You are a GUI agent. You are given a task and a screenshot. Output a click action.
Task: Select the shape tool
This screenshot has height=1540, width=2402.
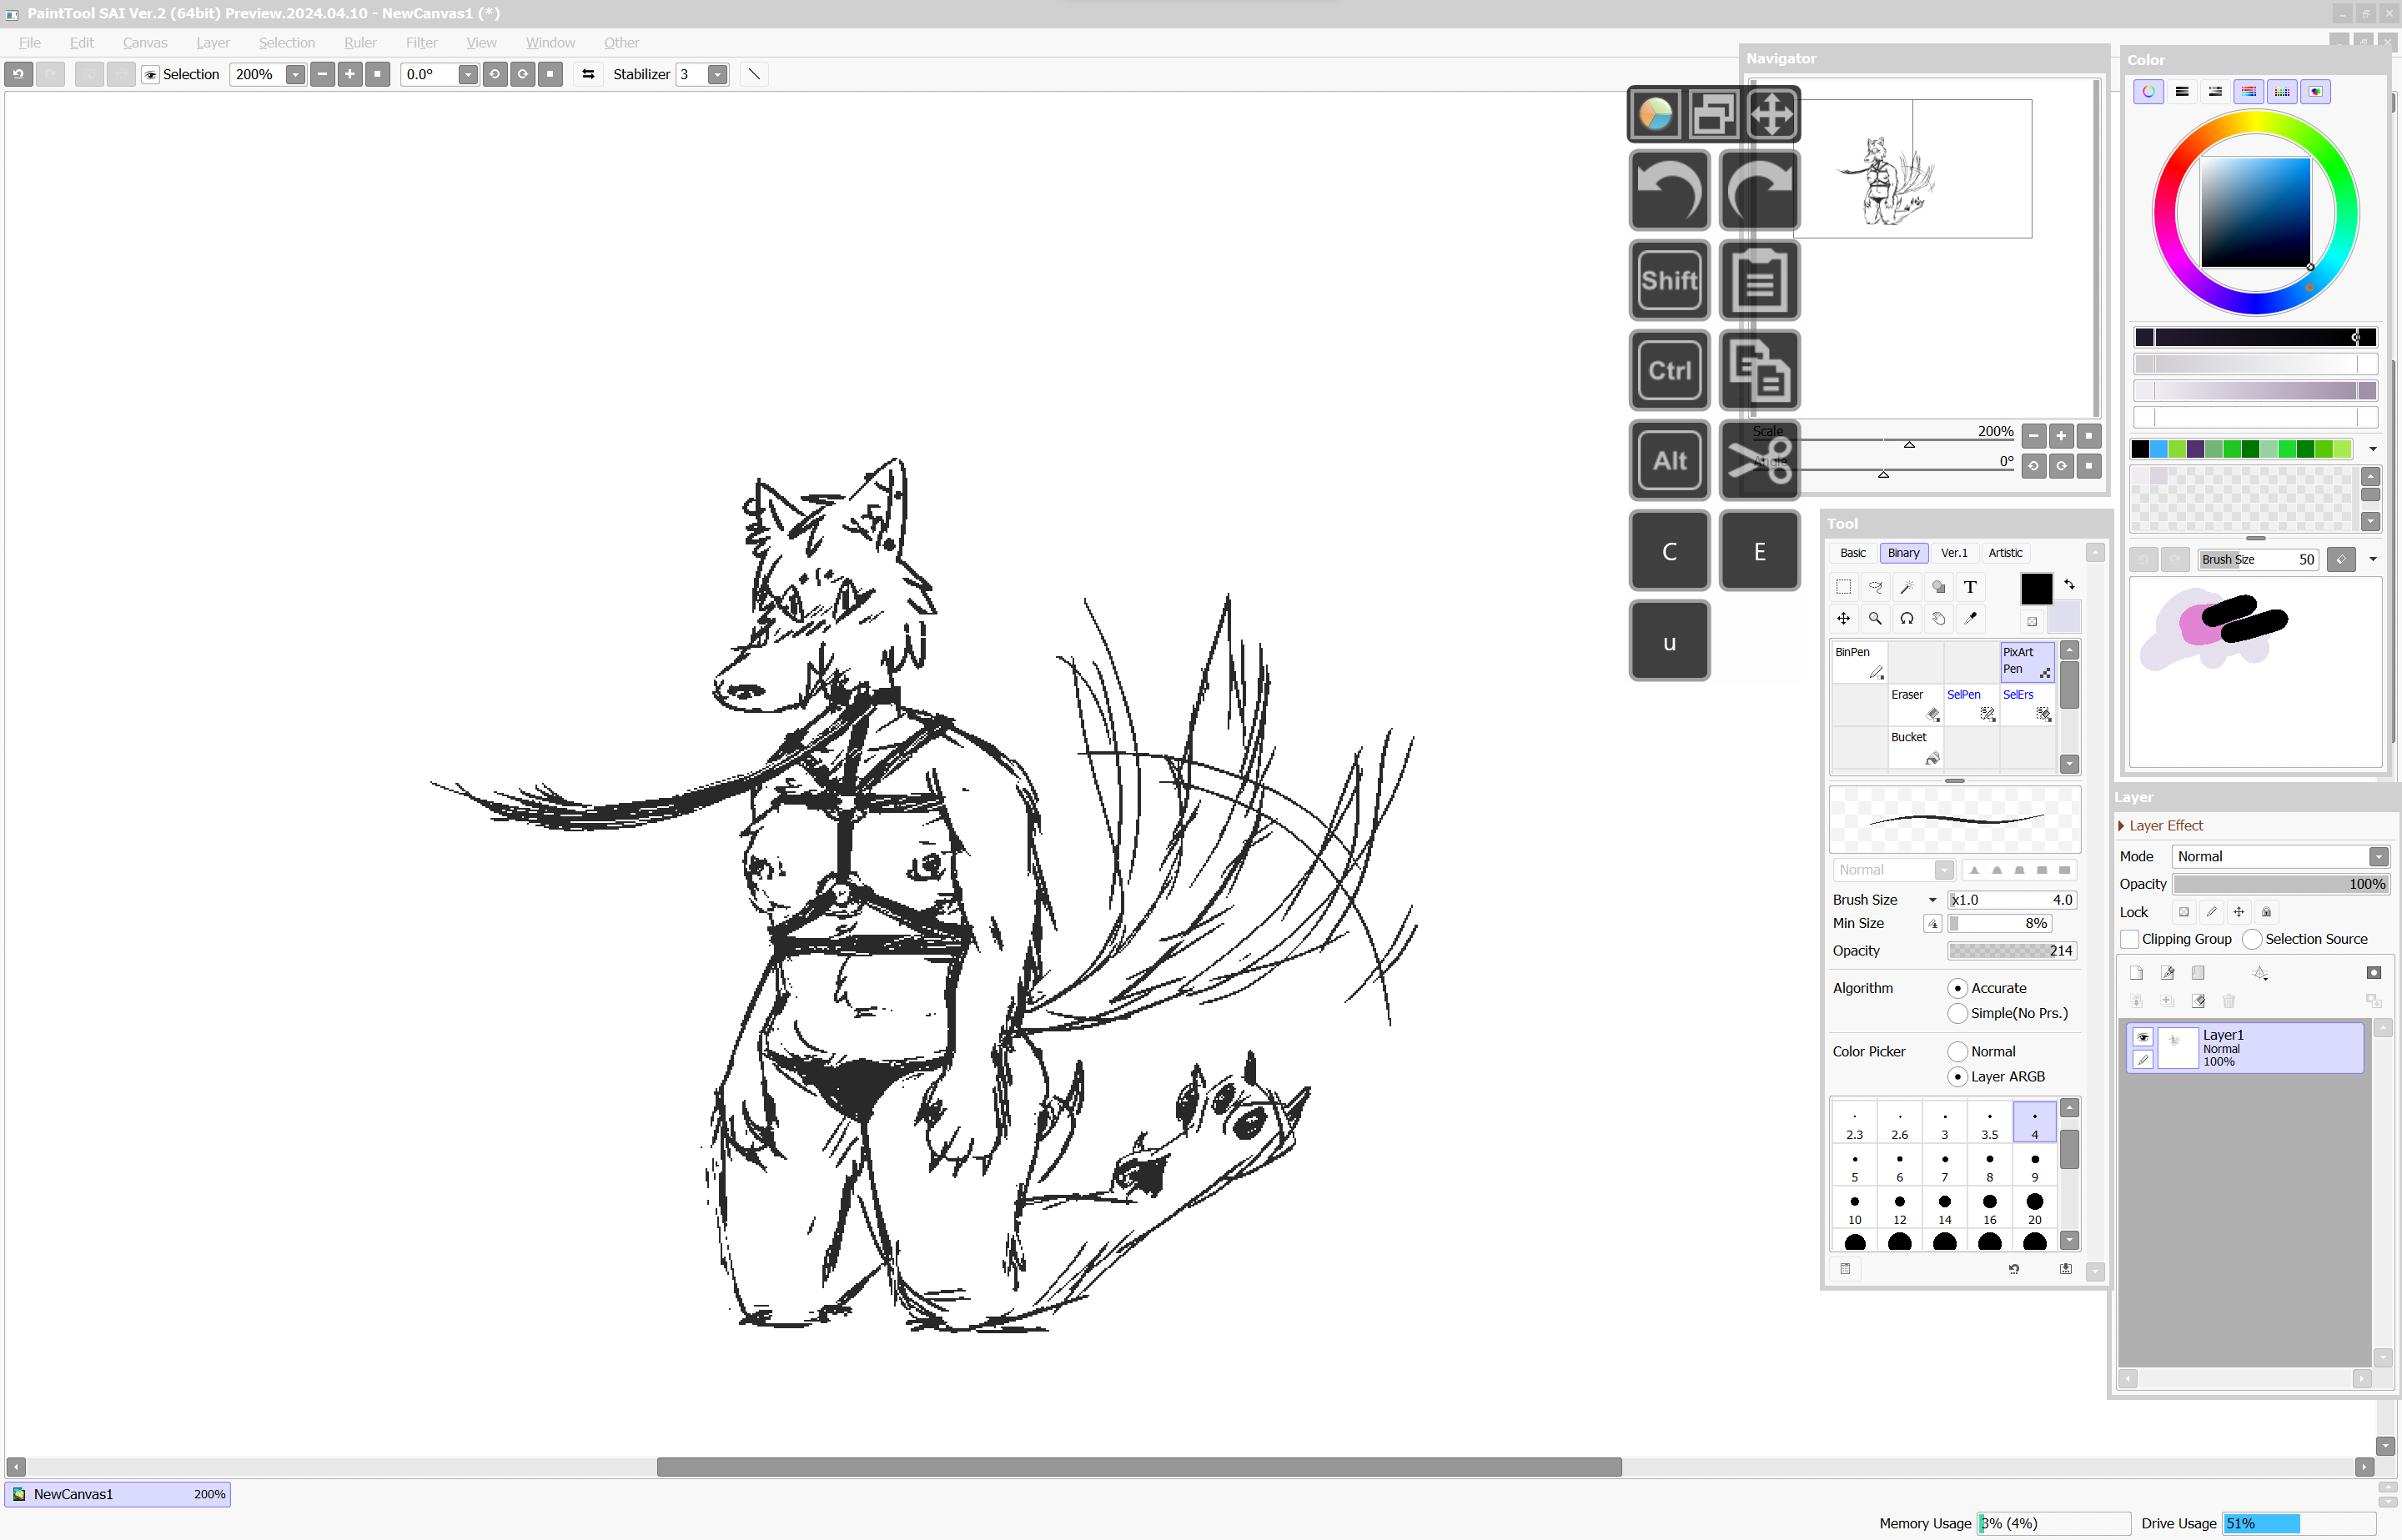[1939, 587]
